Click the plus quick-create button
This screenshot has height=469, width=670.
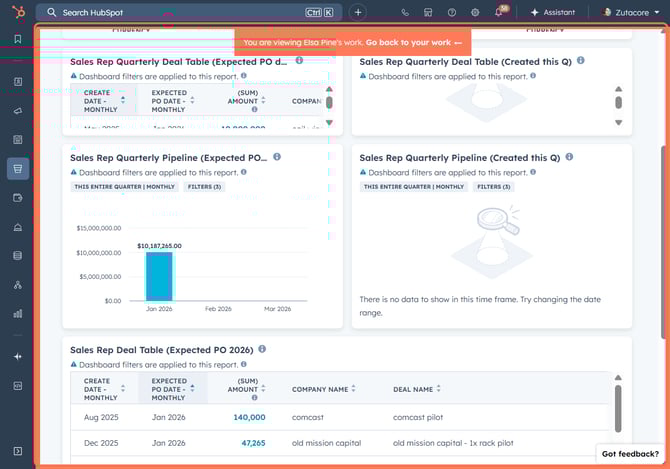point(358,13)
